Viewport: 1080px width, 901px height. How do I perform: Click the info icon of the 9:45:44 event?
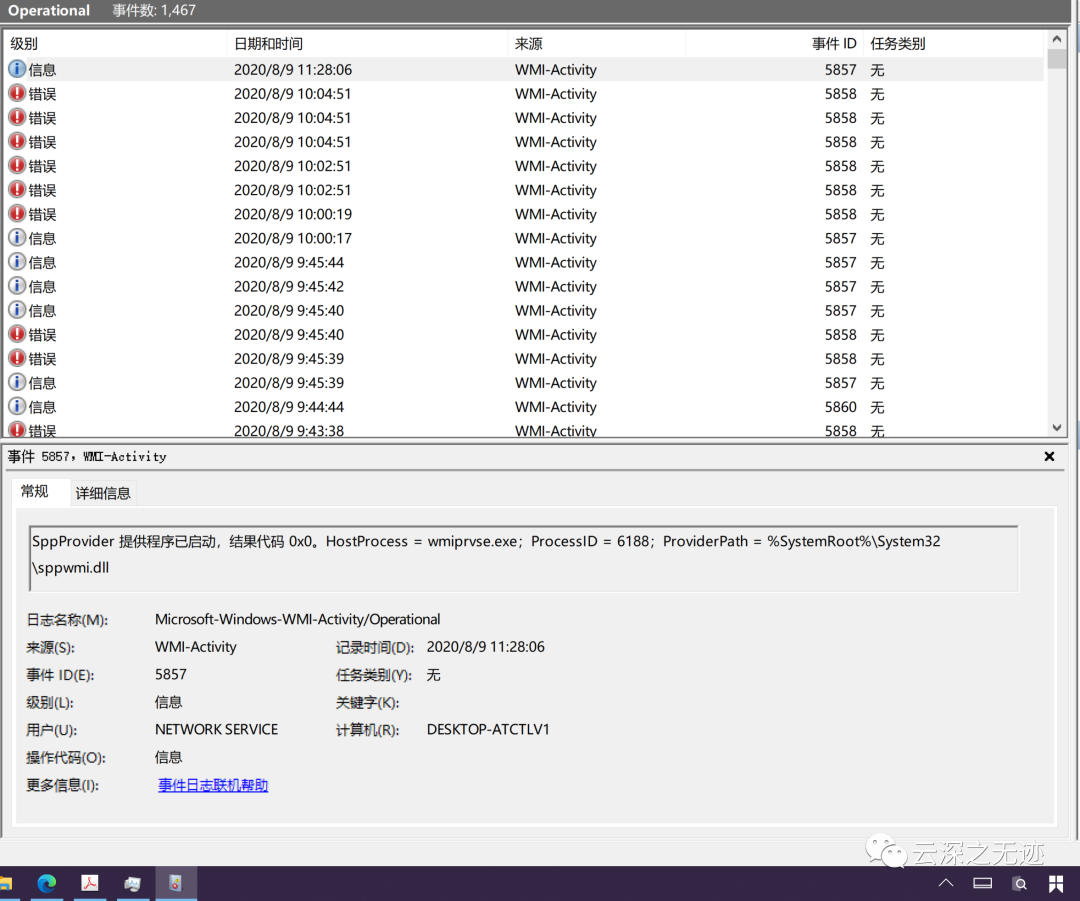pos(17,262)
